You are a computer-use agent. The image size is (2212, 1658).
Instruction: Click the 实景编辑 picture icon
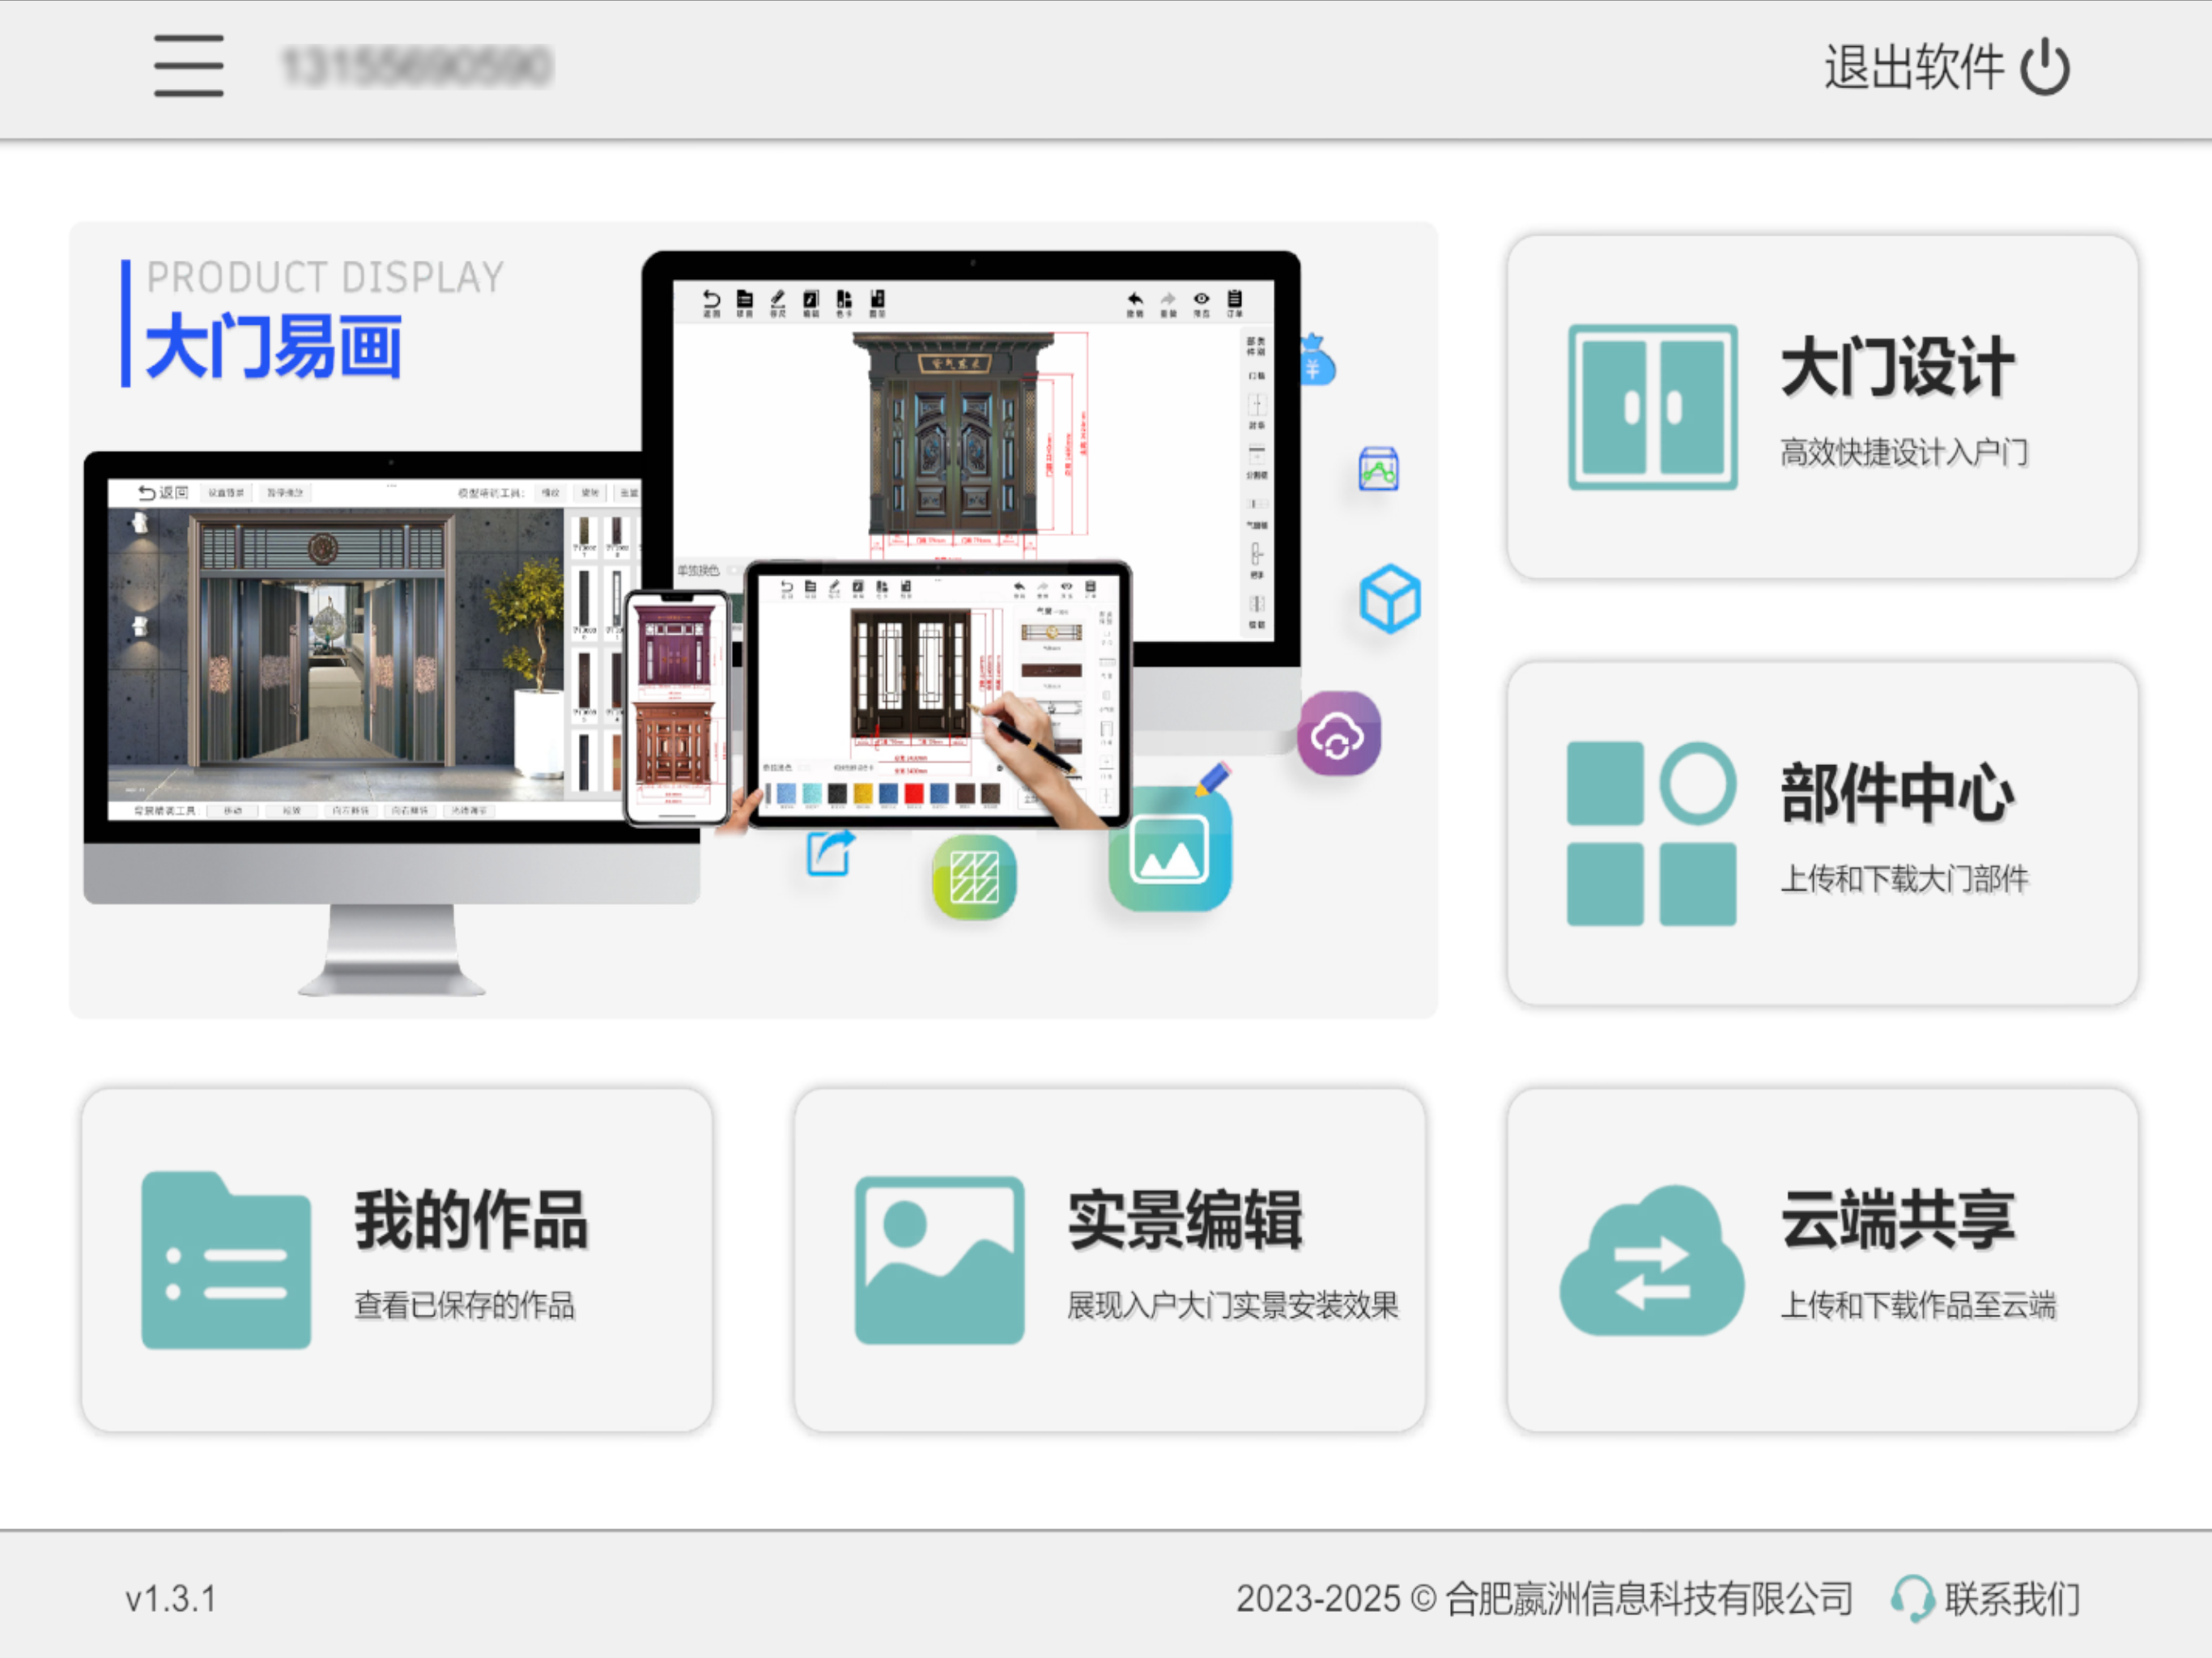coord(939,1260)
